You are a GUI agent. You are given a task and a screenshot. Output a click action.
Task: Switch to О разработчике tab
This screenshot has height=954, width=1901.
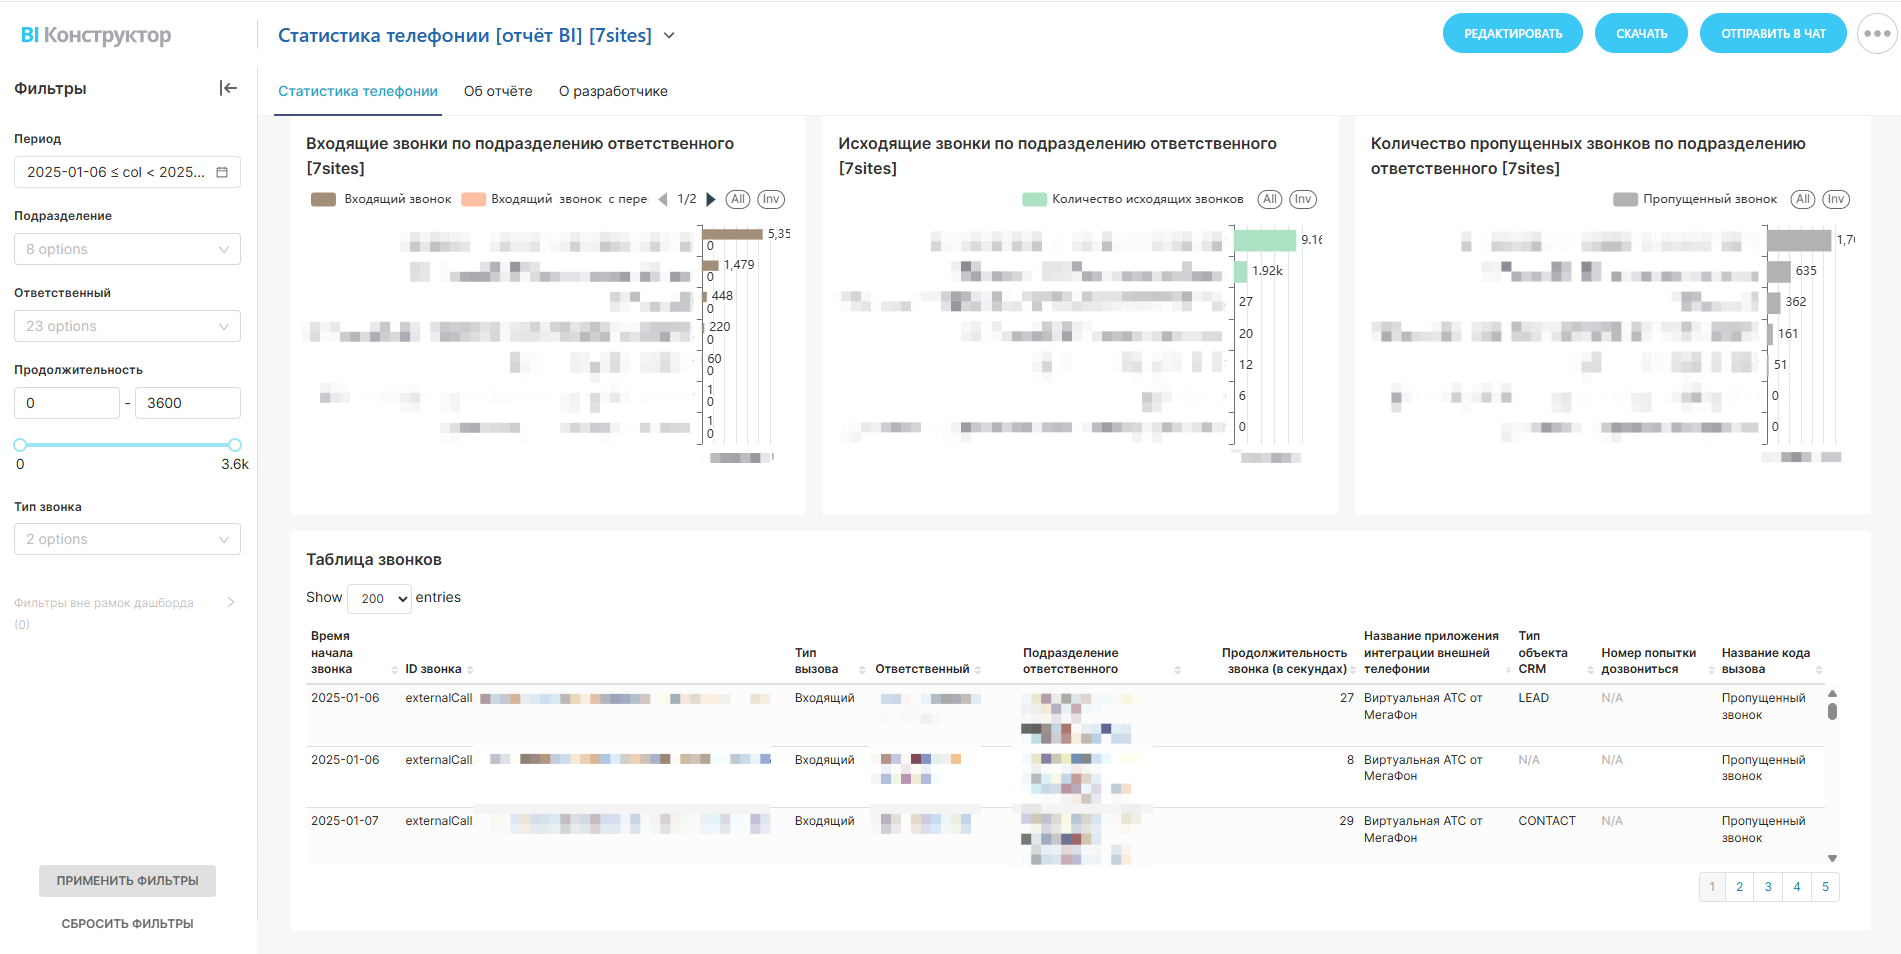(x=613, y=91)
